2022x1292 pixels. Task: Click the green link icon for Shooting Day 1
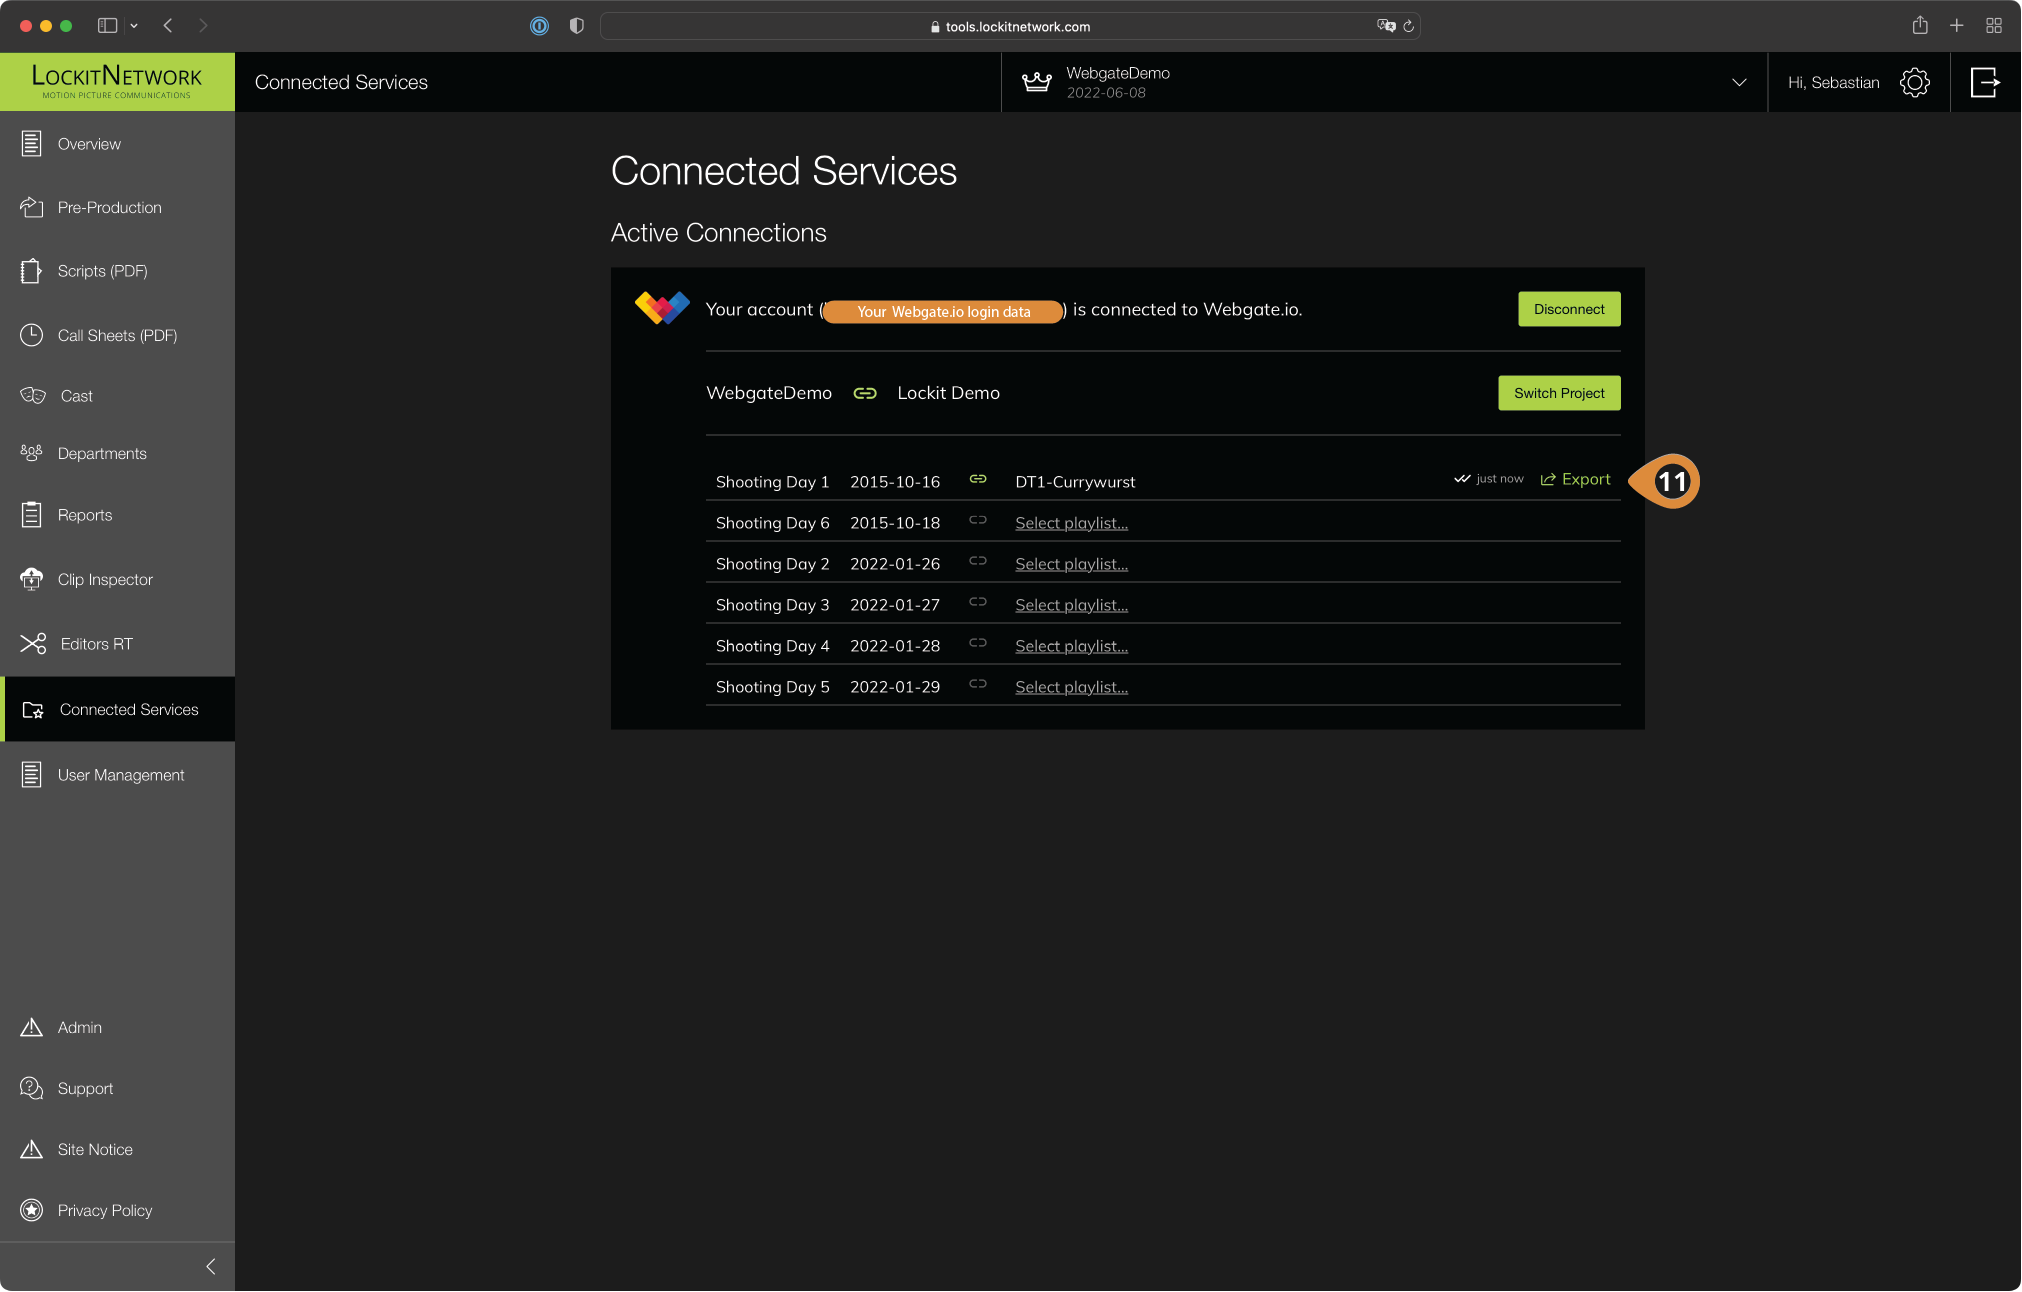click(978, 480)
